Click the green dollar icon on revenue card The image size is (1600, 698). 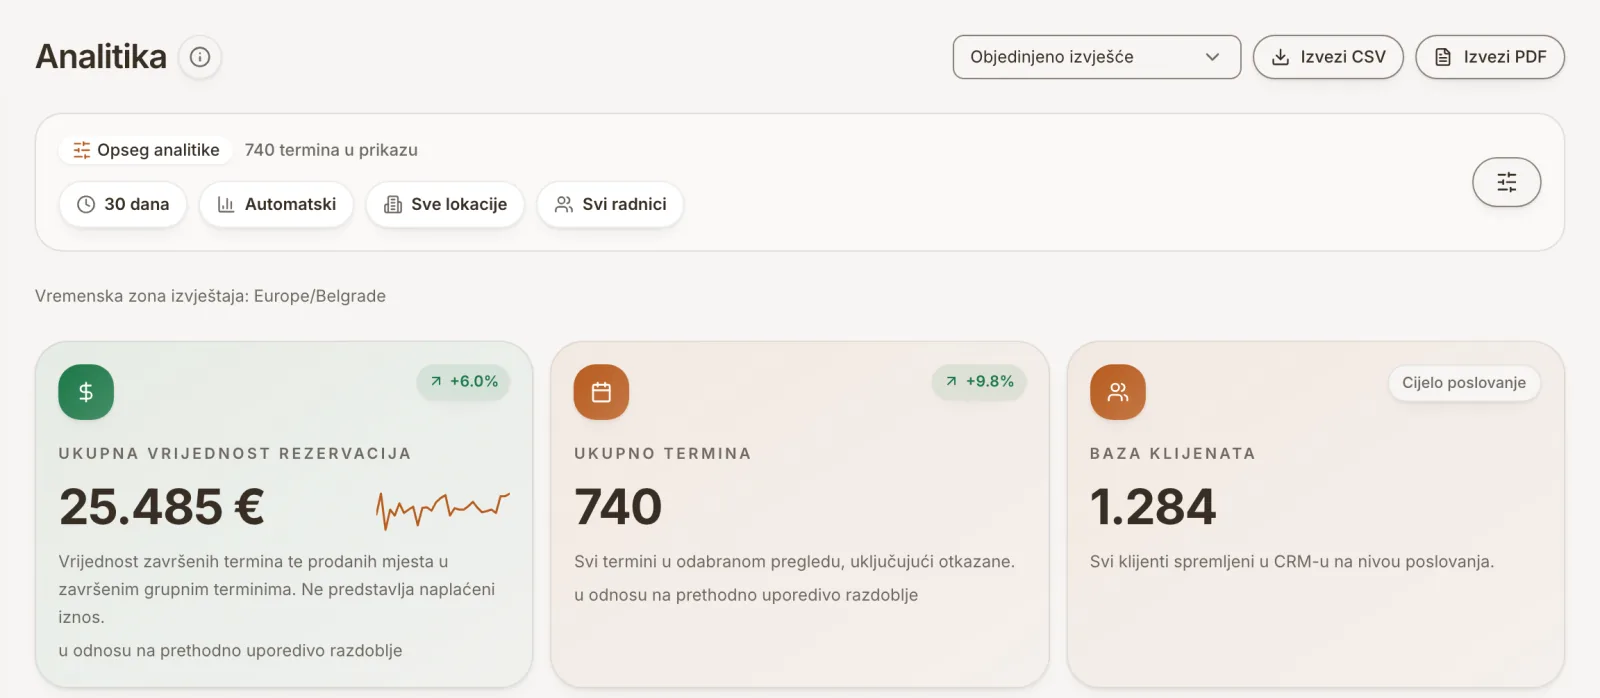(x=86, y=392)
